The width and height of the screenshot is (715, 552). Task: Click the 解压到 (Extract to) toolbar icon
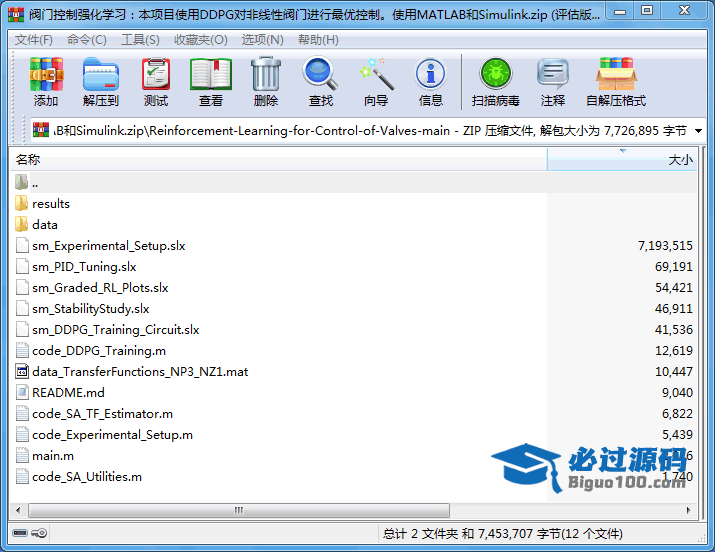click(x=101, y=74)
